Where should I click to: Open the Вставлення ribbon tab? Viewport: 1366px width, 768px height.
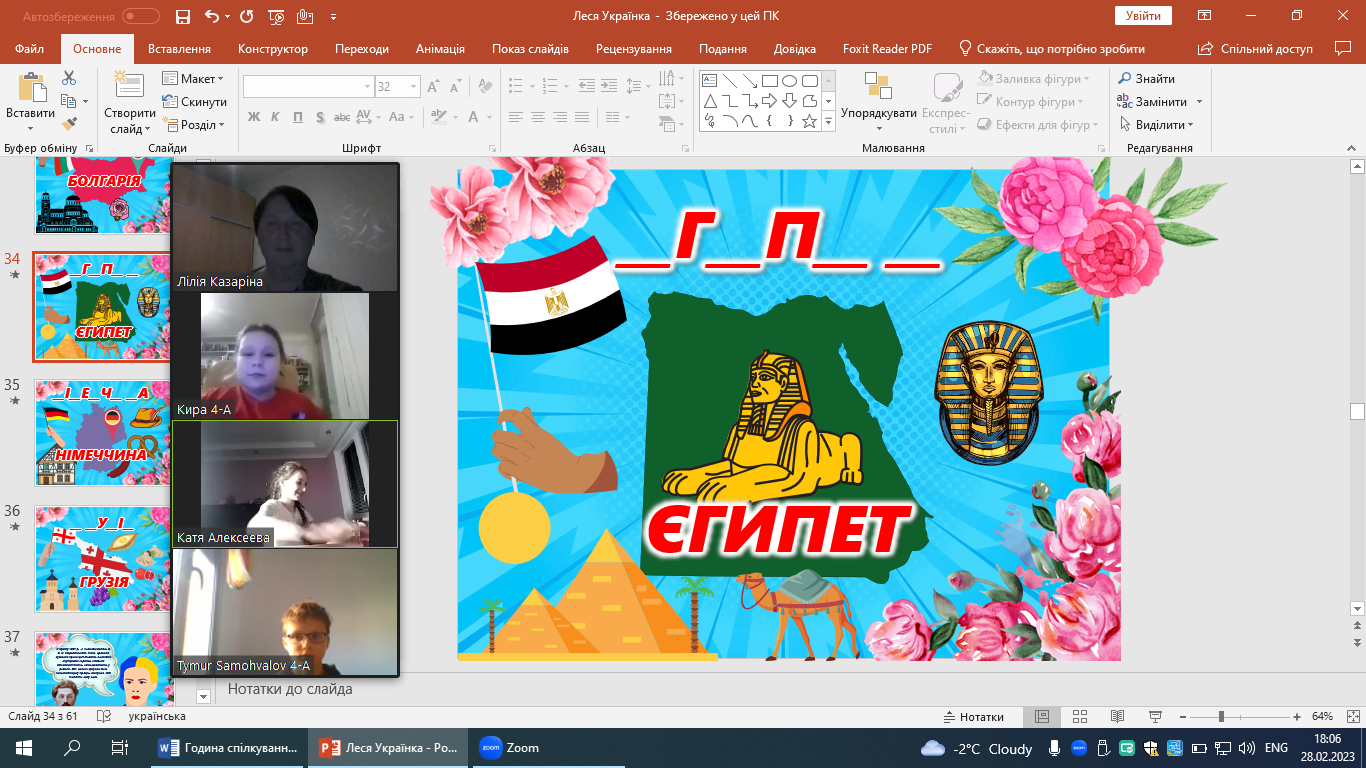(x=179, y=49)
